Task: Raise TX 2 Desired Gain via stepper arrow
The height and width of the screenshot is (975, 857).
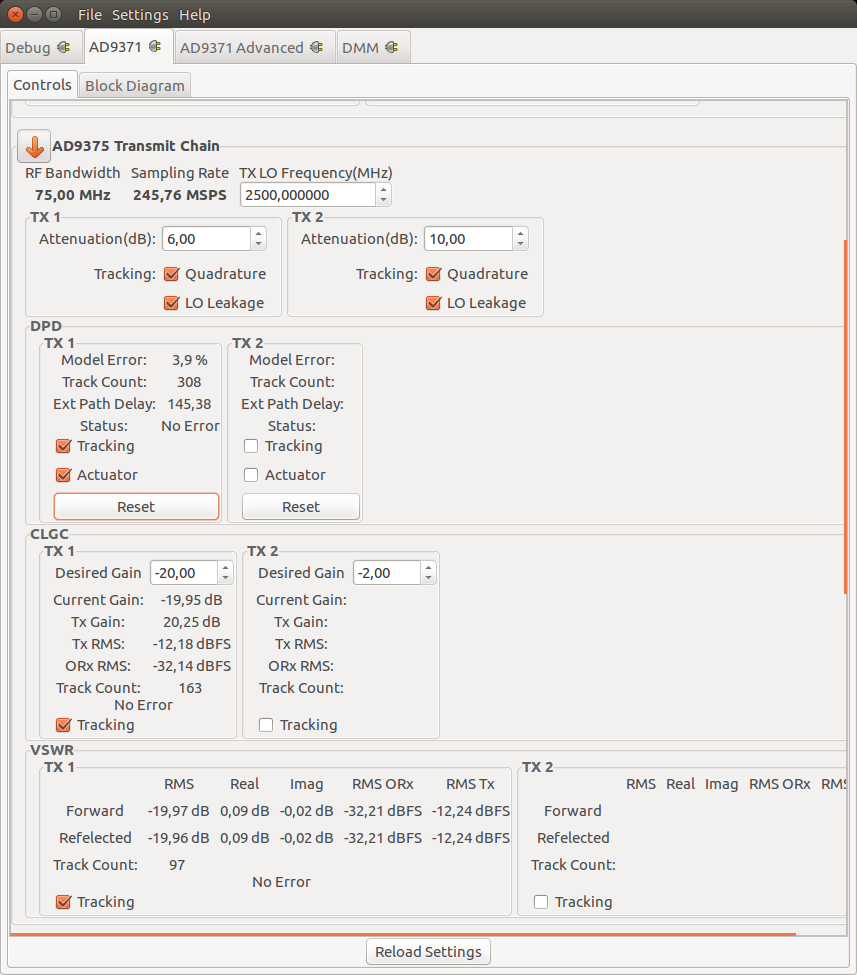Action: click(427, 567)
